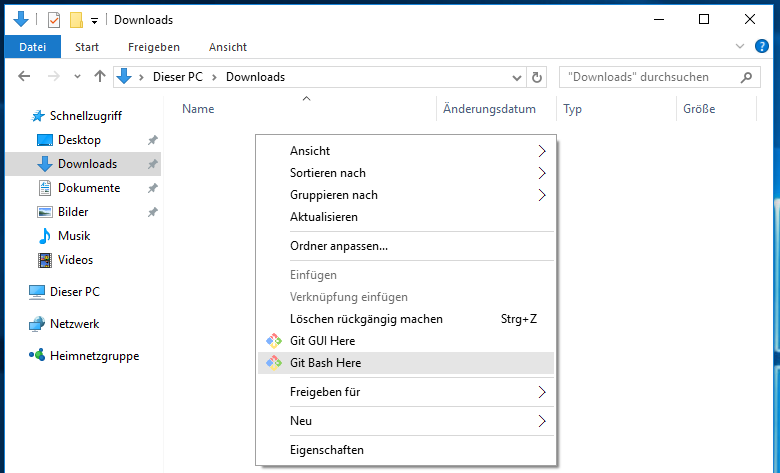780x473 pixels.
Task: Choose Löschen rückgängig machen
Action: click(406, 319)
